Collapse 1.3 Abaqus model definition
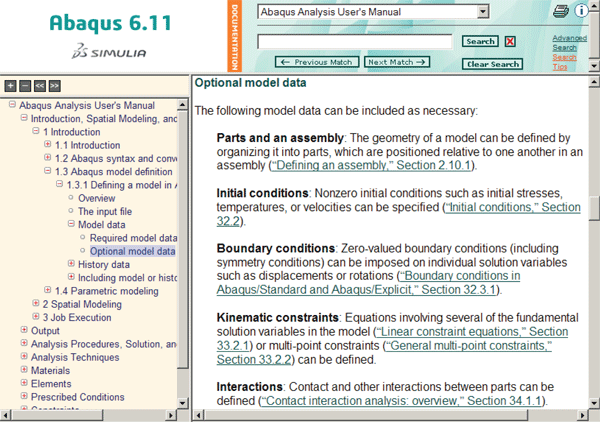This screenshot has width=600, height=422. coord(47,171)
